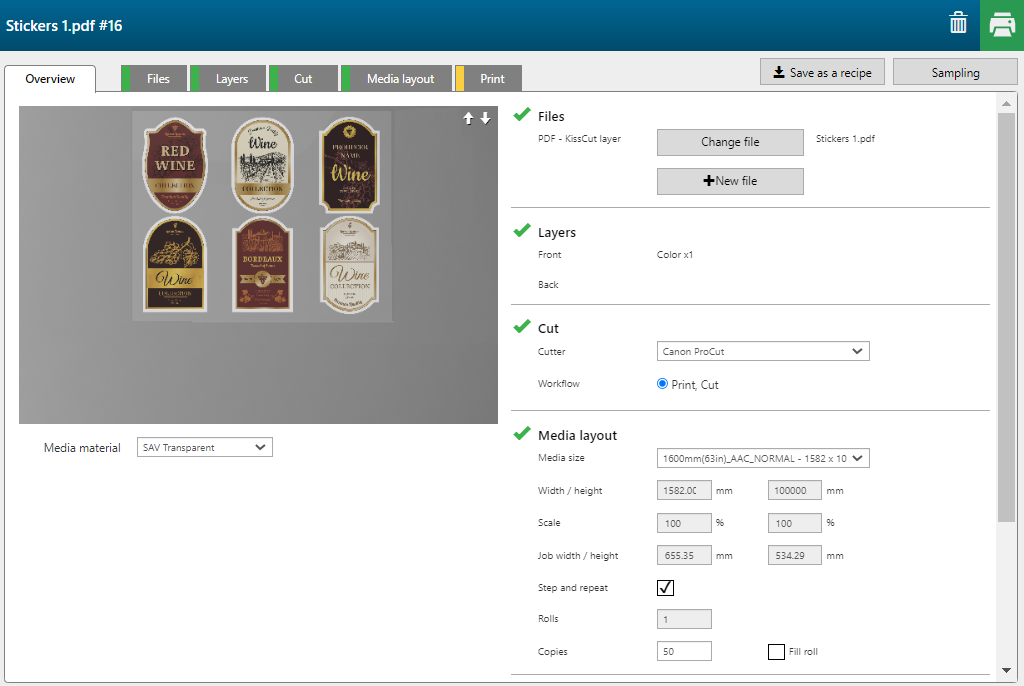This screenshot has height=686, width=1024.
Task: Click the green checkmark beside Files
Action: (x=522, y=115)
